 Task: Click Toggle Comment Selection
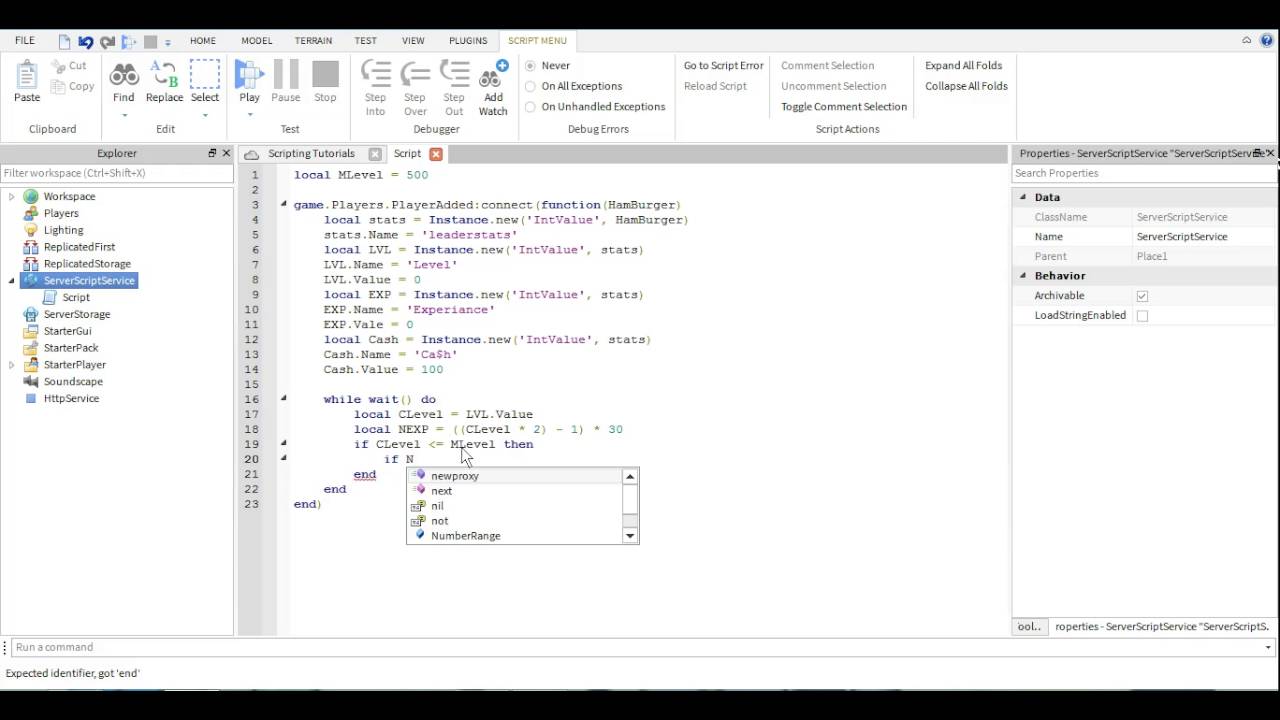pyautogui.click(x=844, y=107)
